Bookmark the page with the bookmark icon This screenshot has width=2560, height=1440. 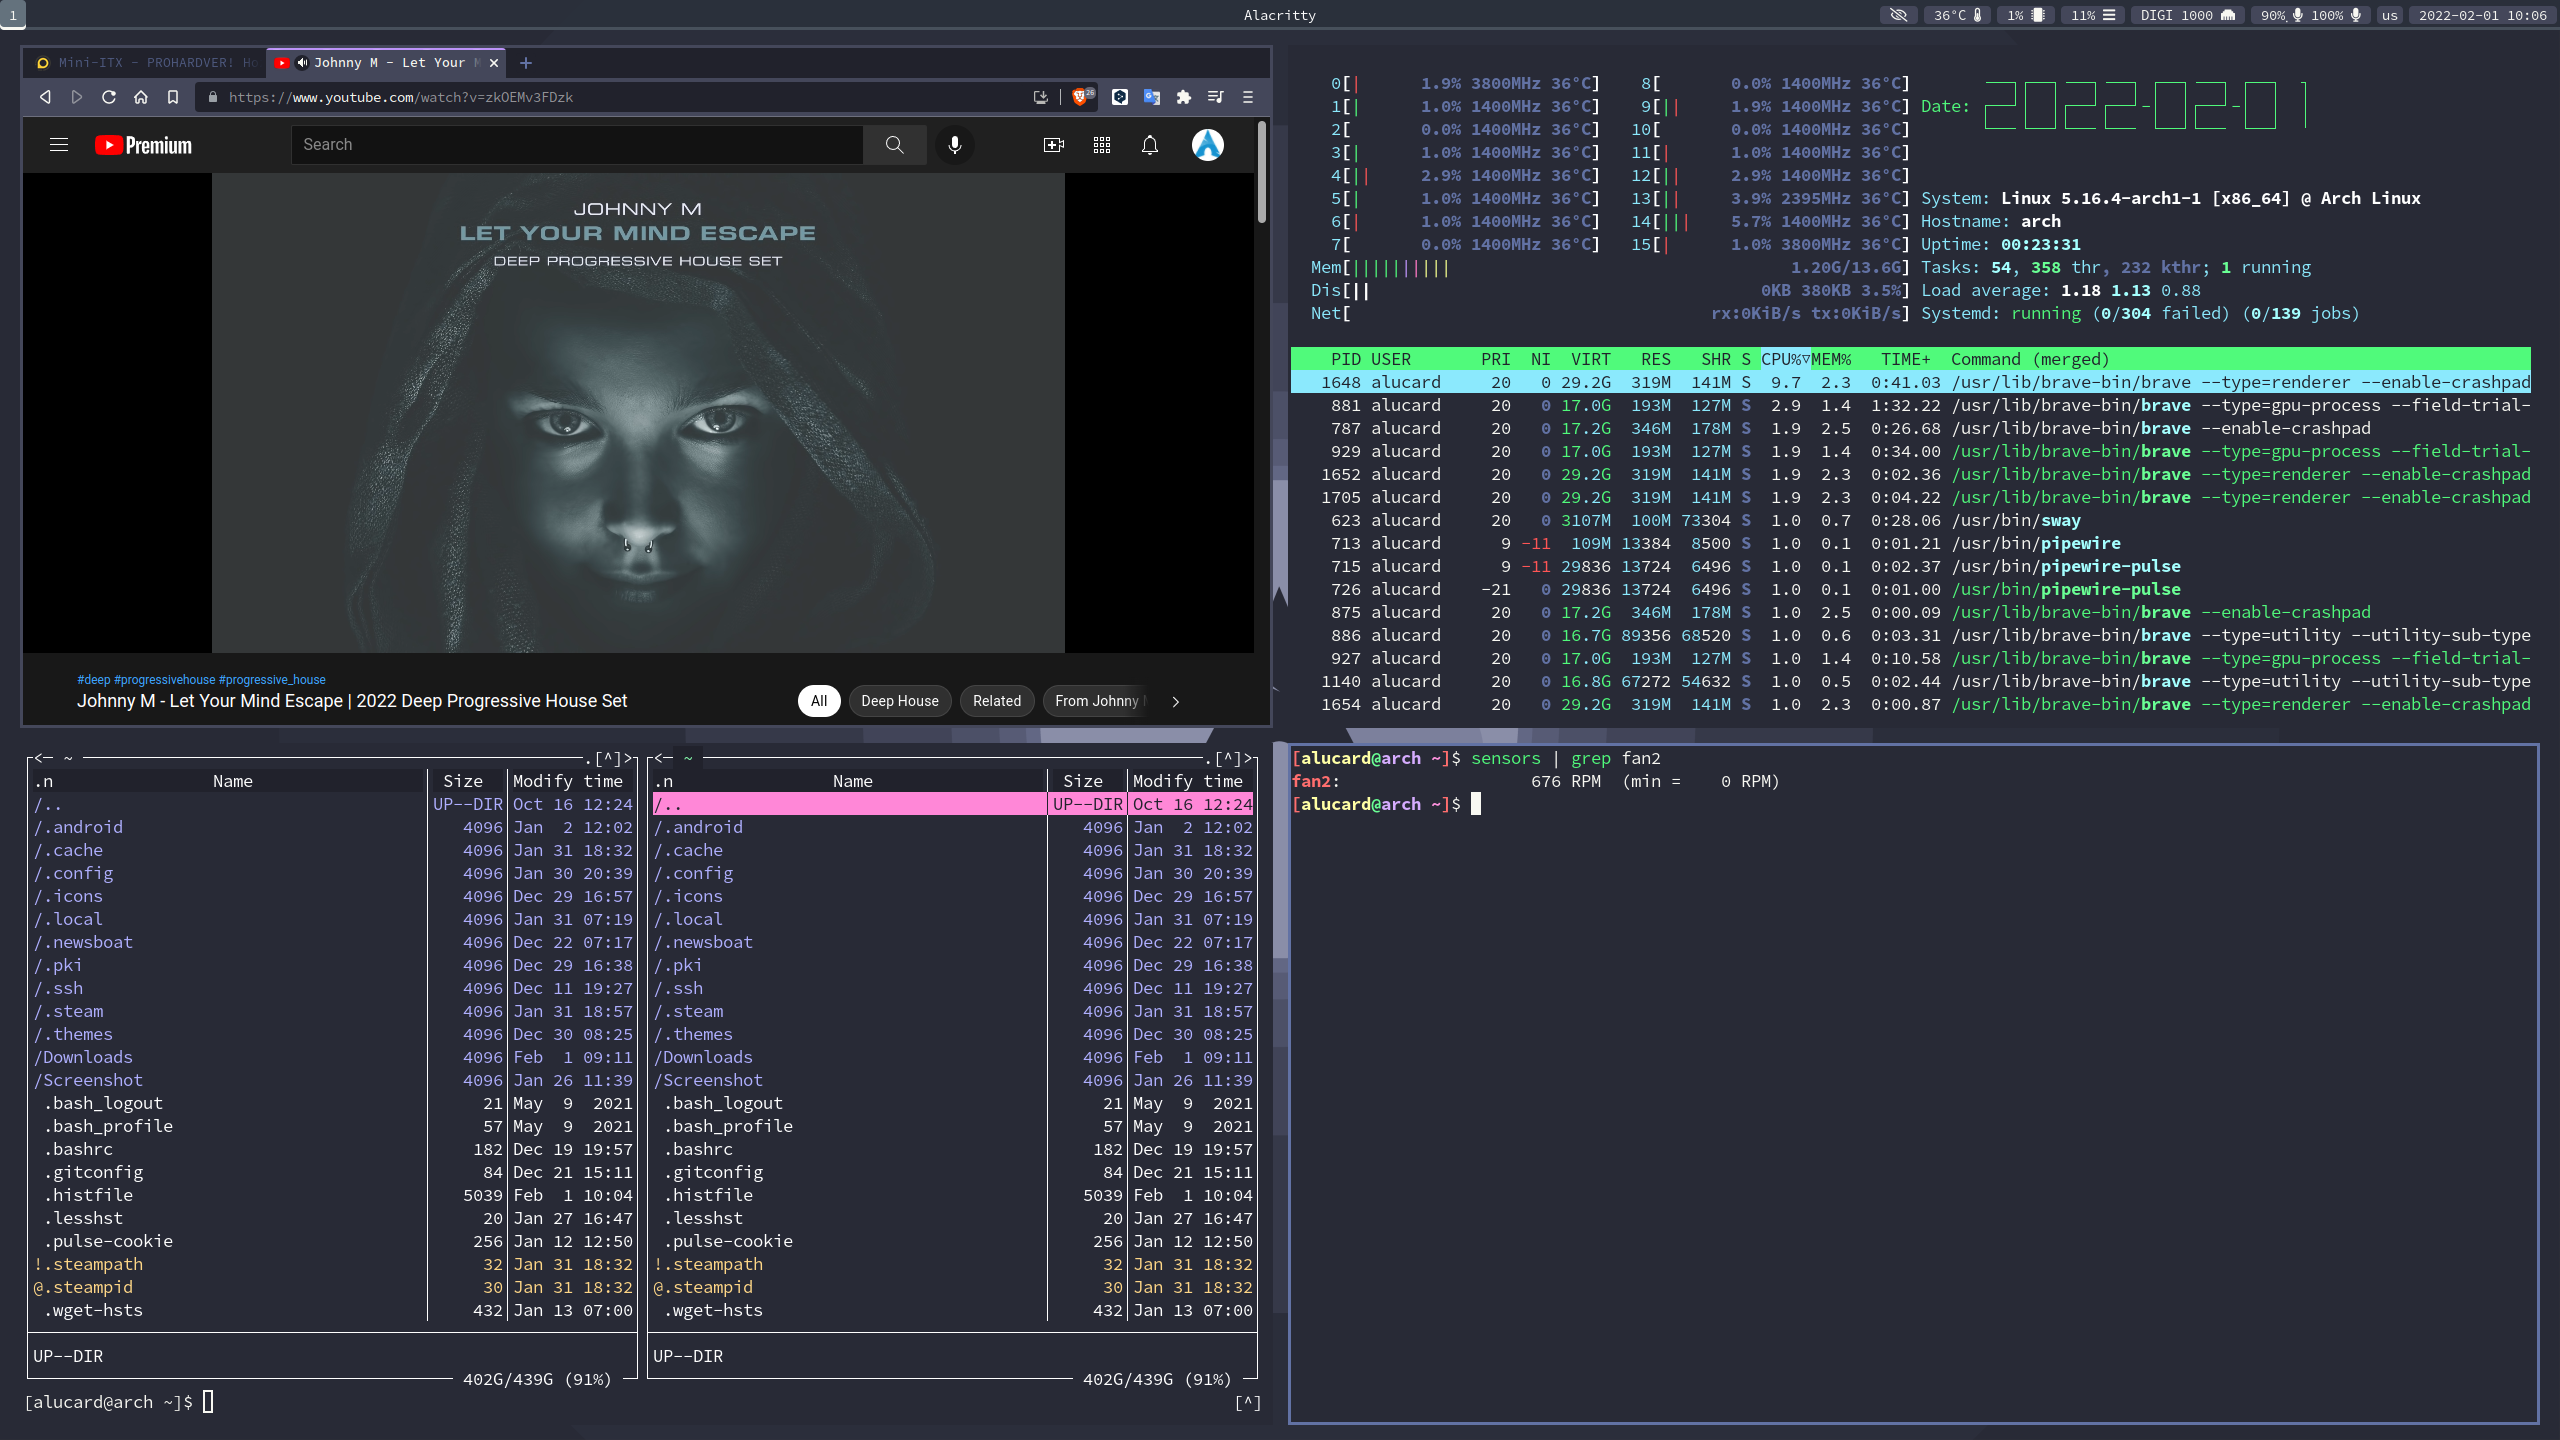[x=173, y=97]
